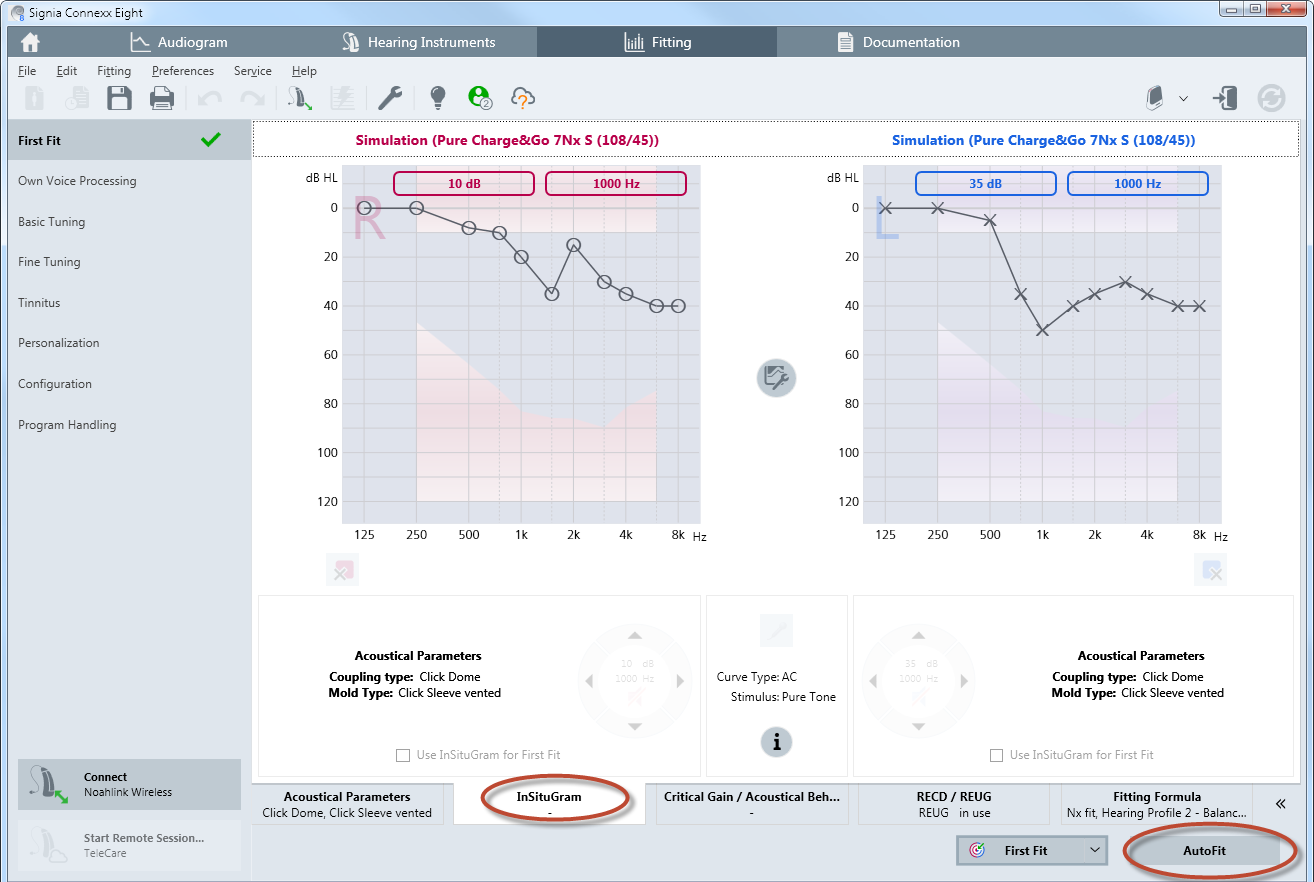Click the left ear 1000 Hz value box

[x=1137, y=184]
